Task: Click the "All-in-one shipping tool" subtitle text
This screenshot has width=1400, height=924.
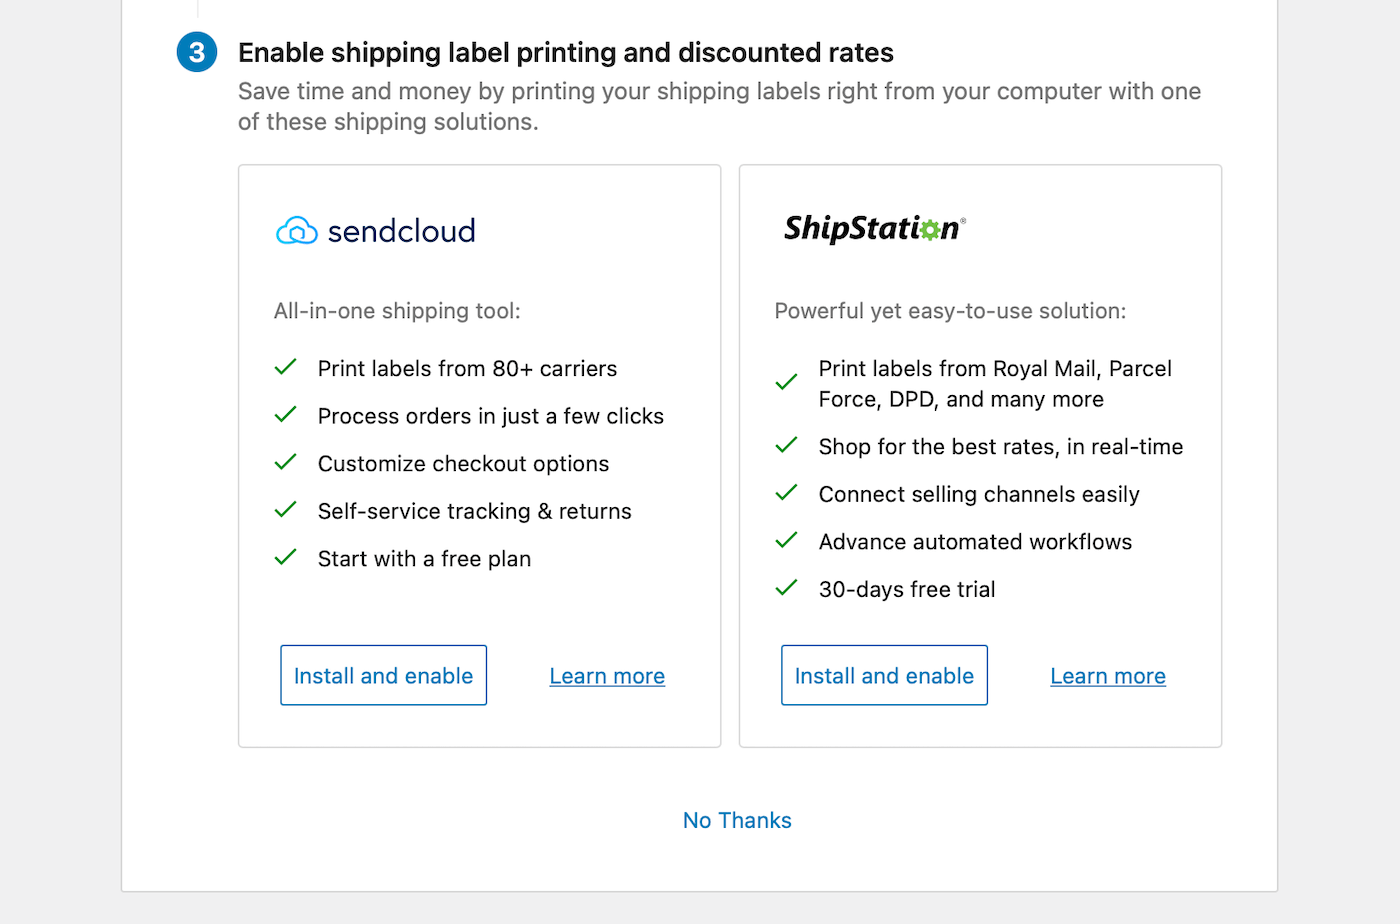Action: [x=397, y=311]
